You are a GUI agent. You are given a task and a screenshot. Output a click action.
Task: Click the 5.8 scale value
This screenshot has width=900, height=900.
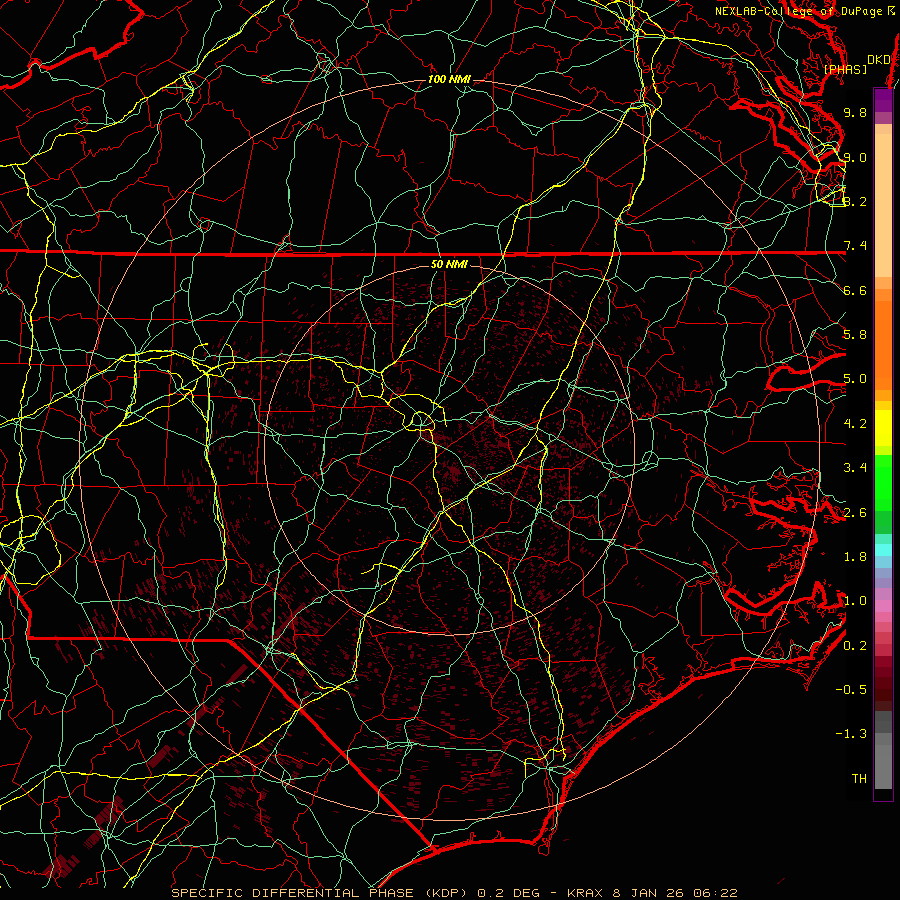[855, 335]
